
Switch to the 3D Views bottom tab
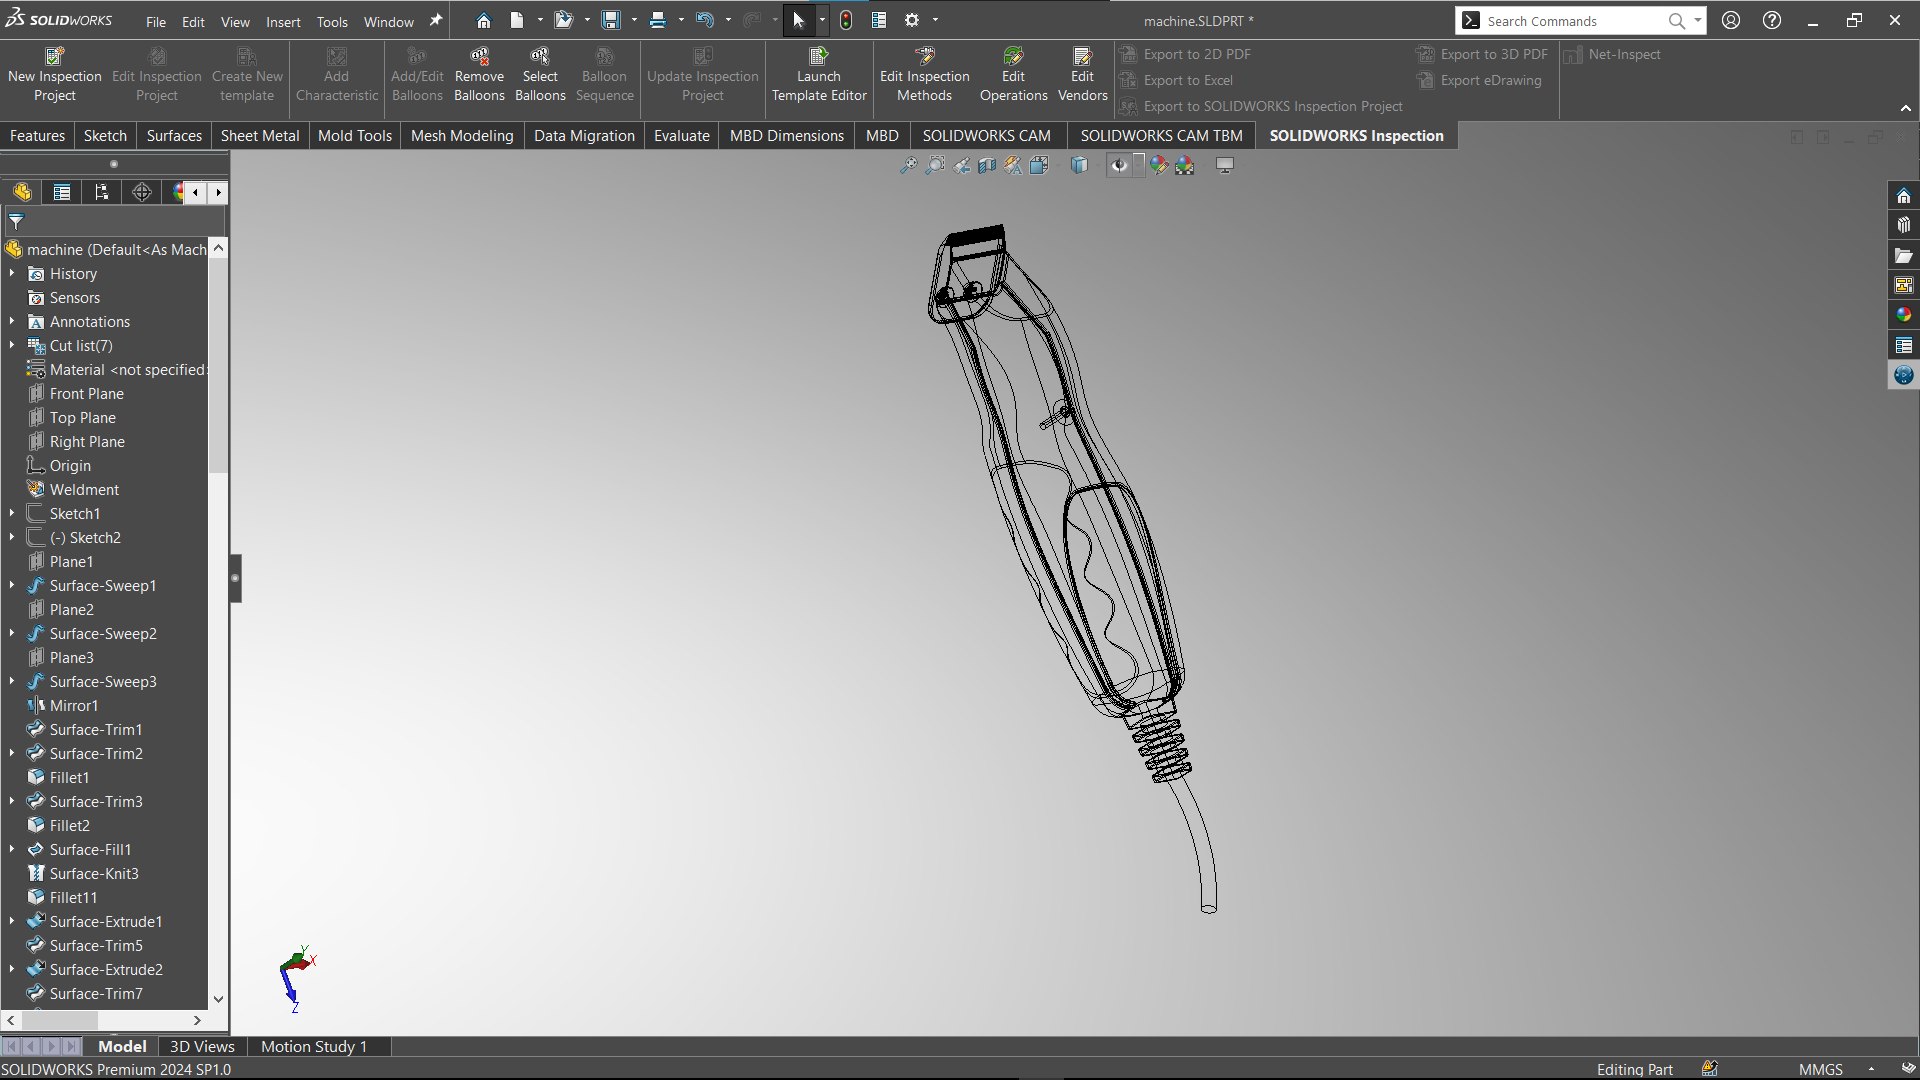point(202,1046)
